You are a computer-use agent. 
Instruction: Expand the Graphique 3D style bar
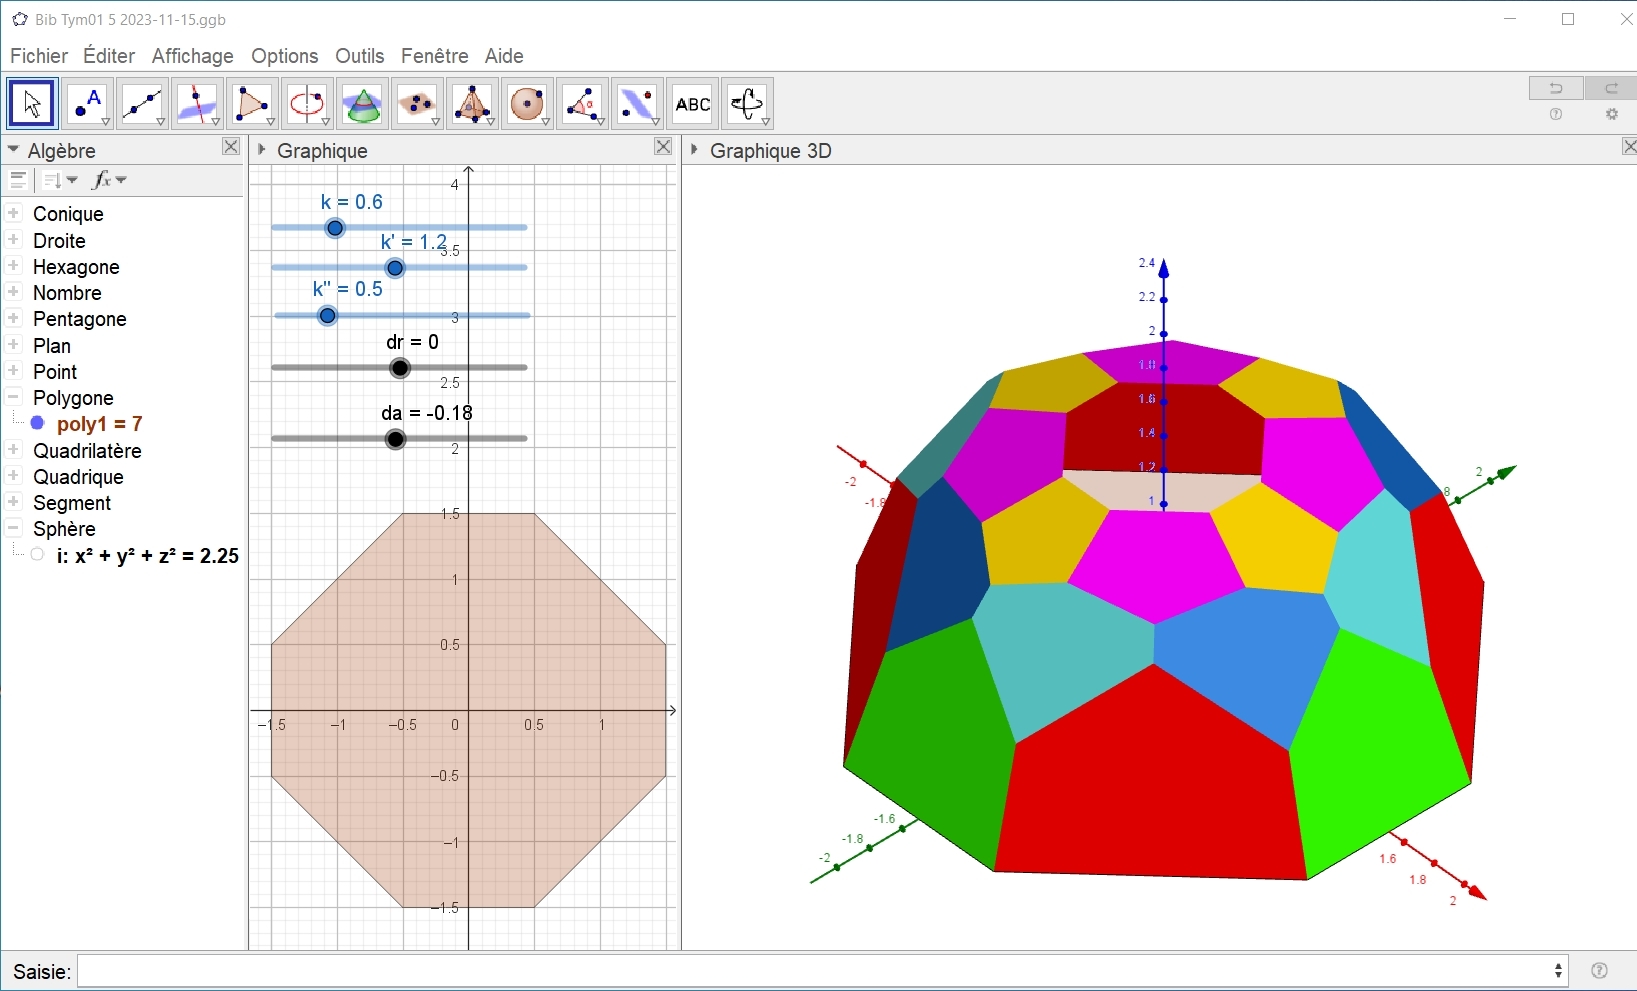coord(695,150)
